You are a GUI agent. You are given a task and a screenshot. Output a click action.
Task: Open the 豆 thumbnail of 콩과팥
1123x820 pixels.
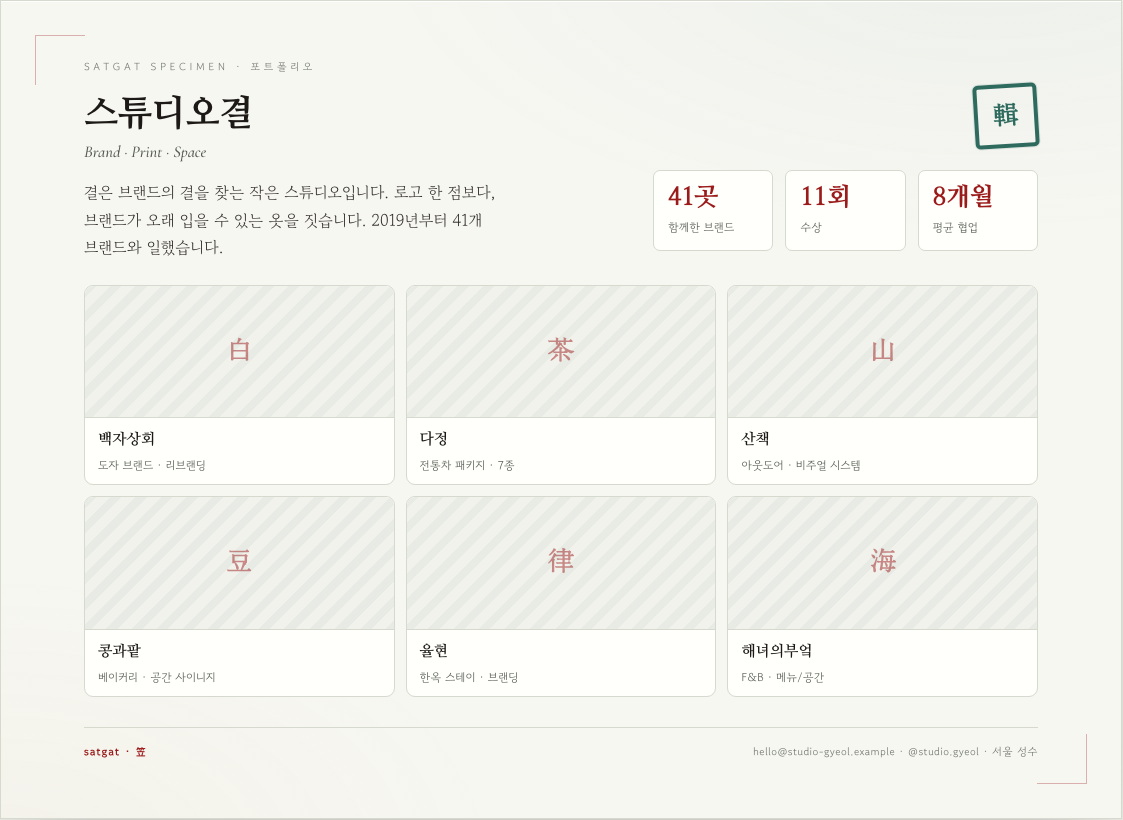click(x=239, y=563)
